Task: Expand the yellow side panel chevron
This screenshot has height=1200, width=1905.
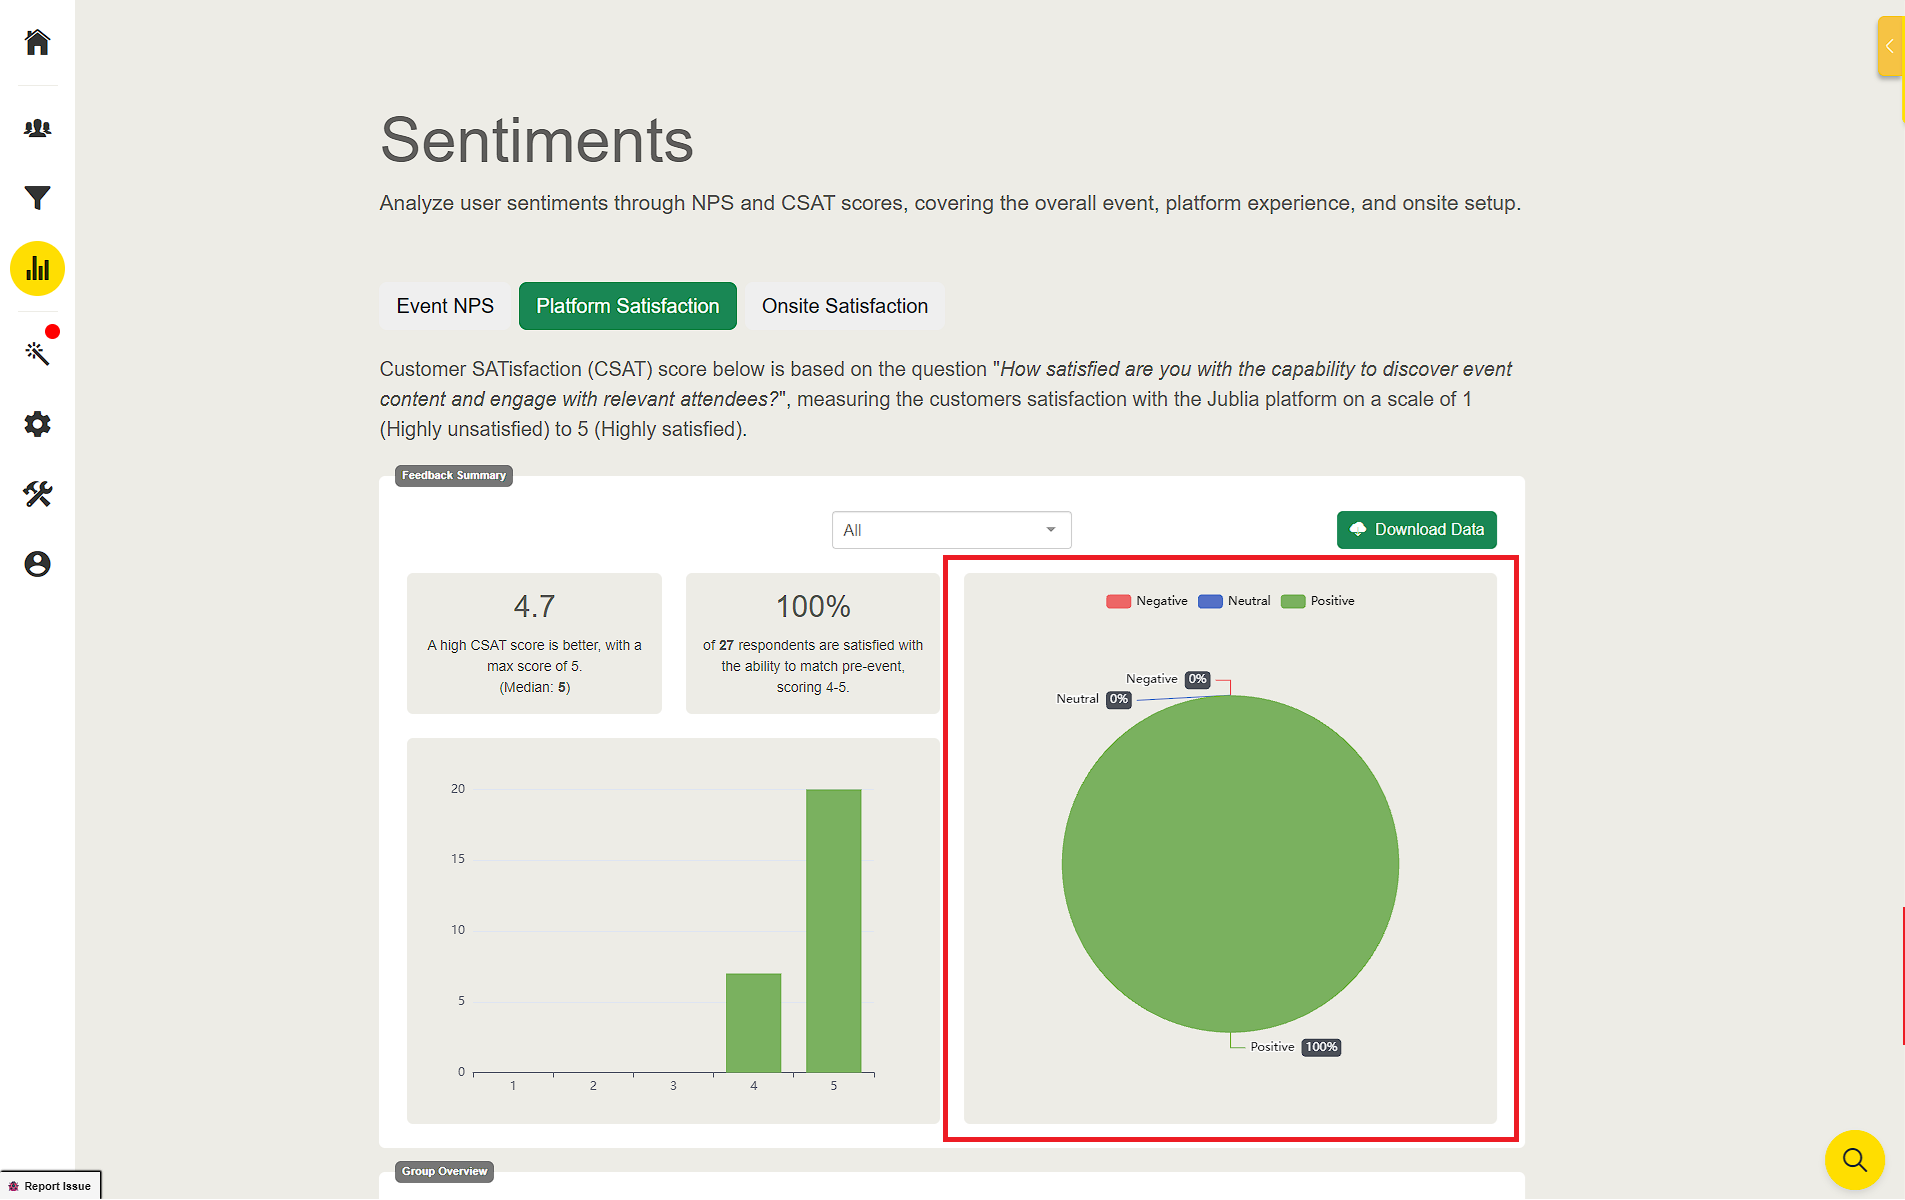Action: pyautogui.click(x=1889, y=46)
